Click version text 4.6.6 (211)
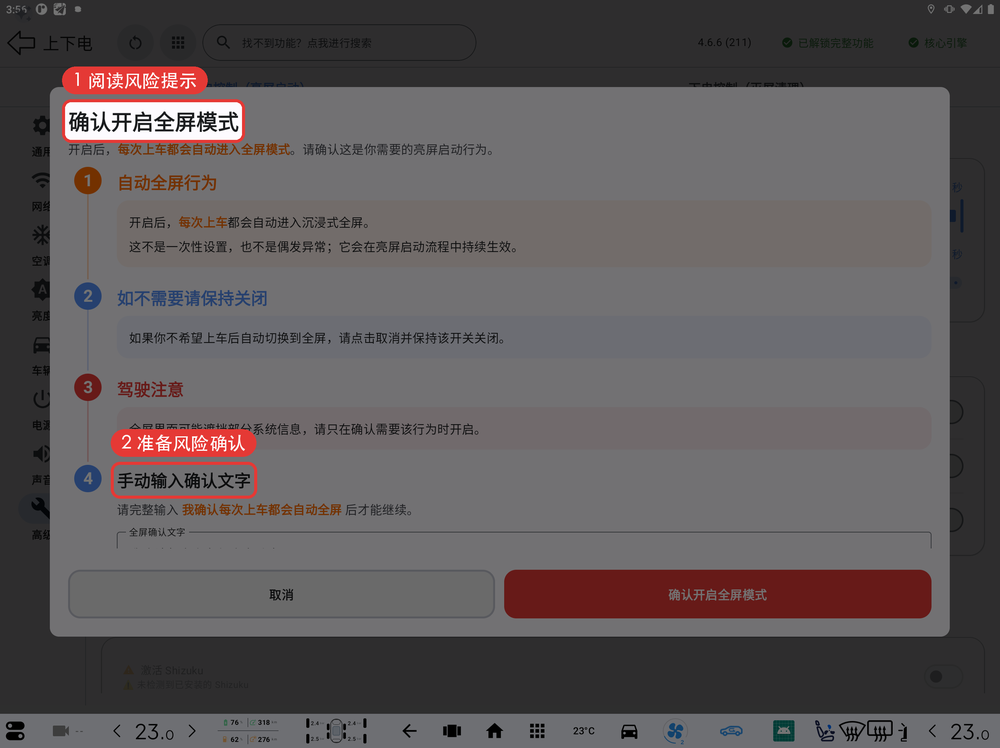 point(724,43)
